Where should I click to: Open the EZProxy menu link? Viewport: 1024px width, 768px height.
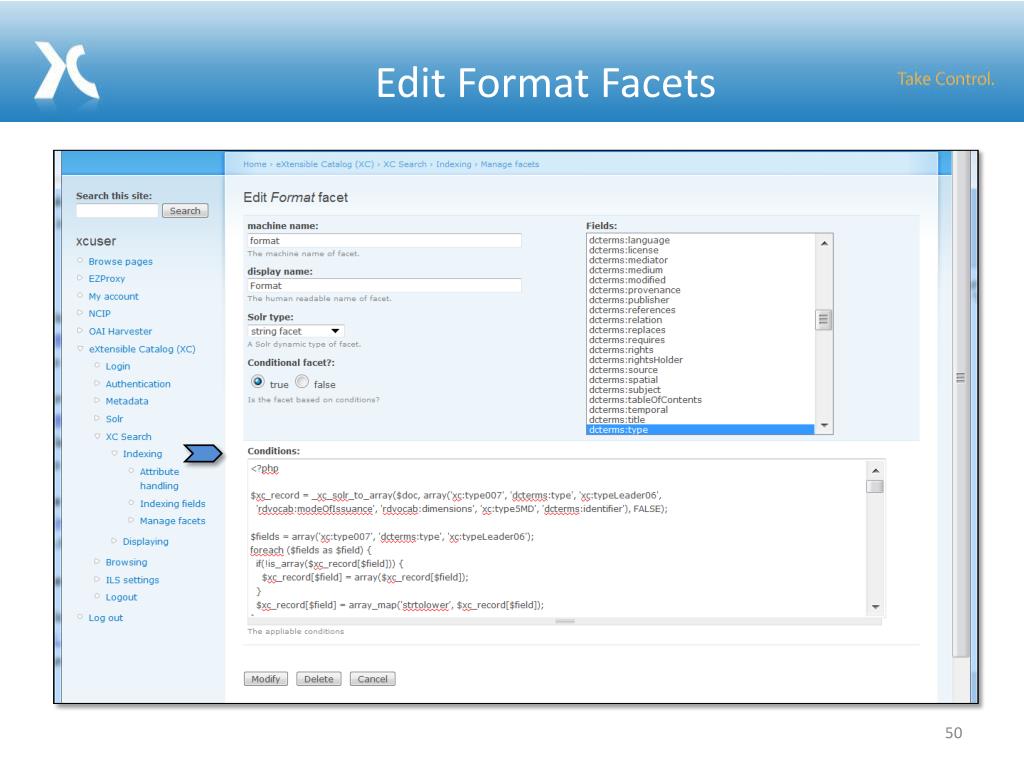click(106, 279)
